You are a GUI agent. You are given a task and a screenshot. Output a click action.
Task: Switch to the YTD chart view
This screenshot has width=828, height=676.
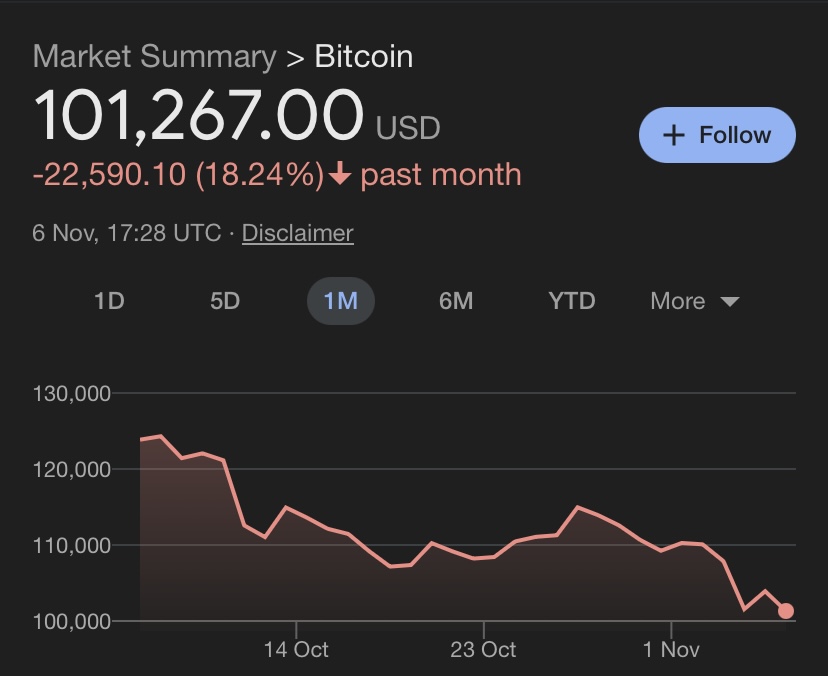(x=572, y=301)
